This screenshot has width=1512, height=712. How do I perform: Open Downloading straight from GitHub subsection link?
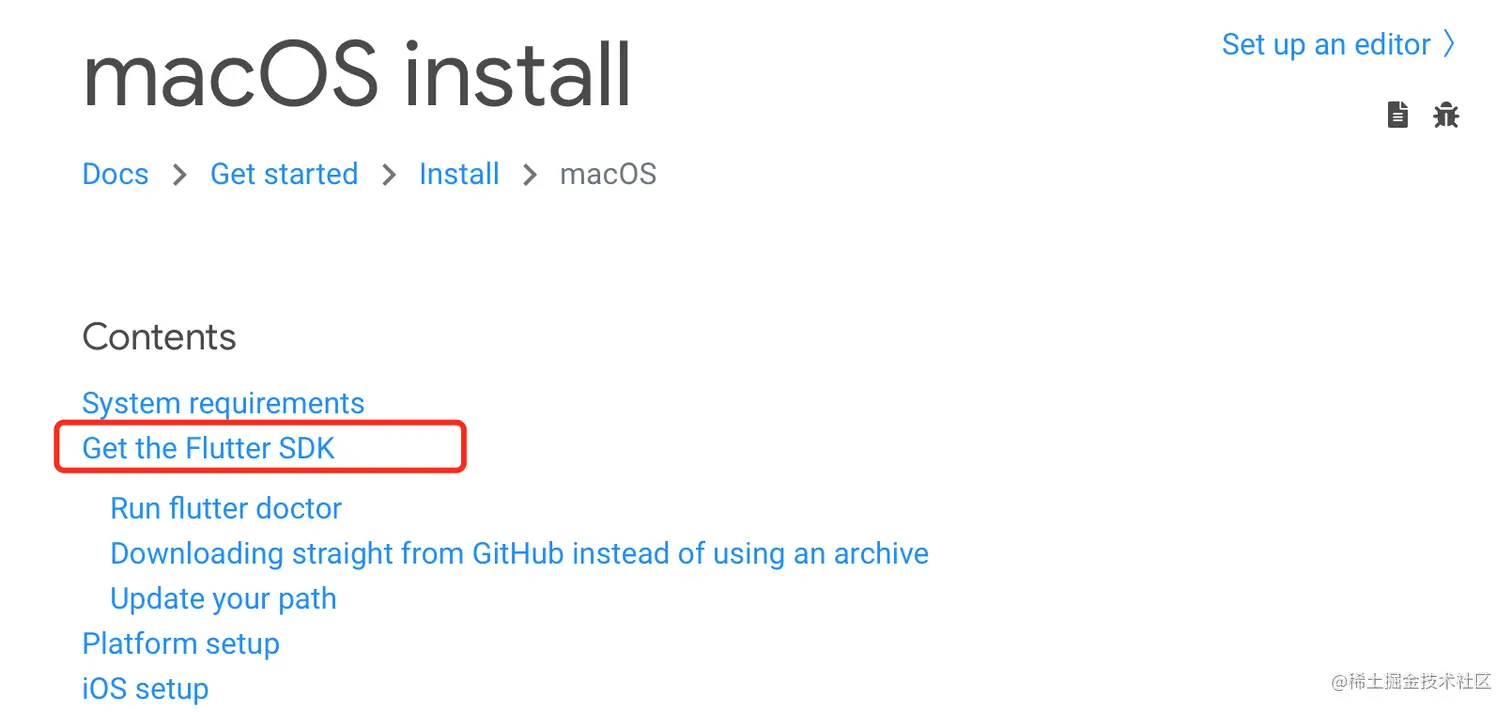(519, 553)
